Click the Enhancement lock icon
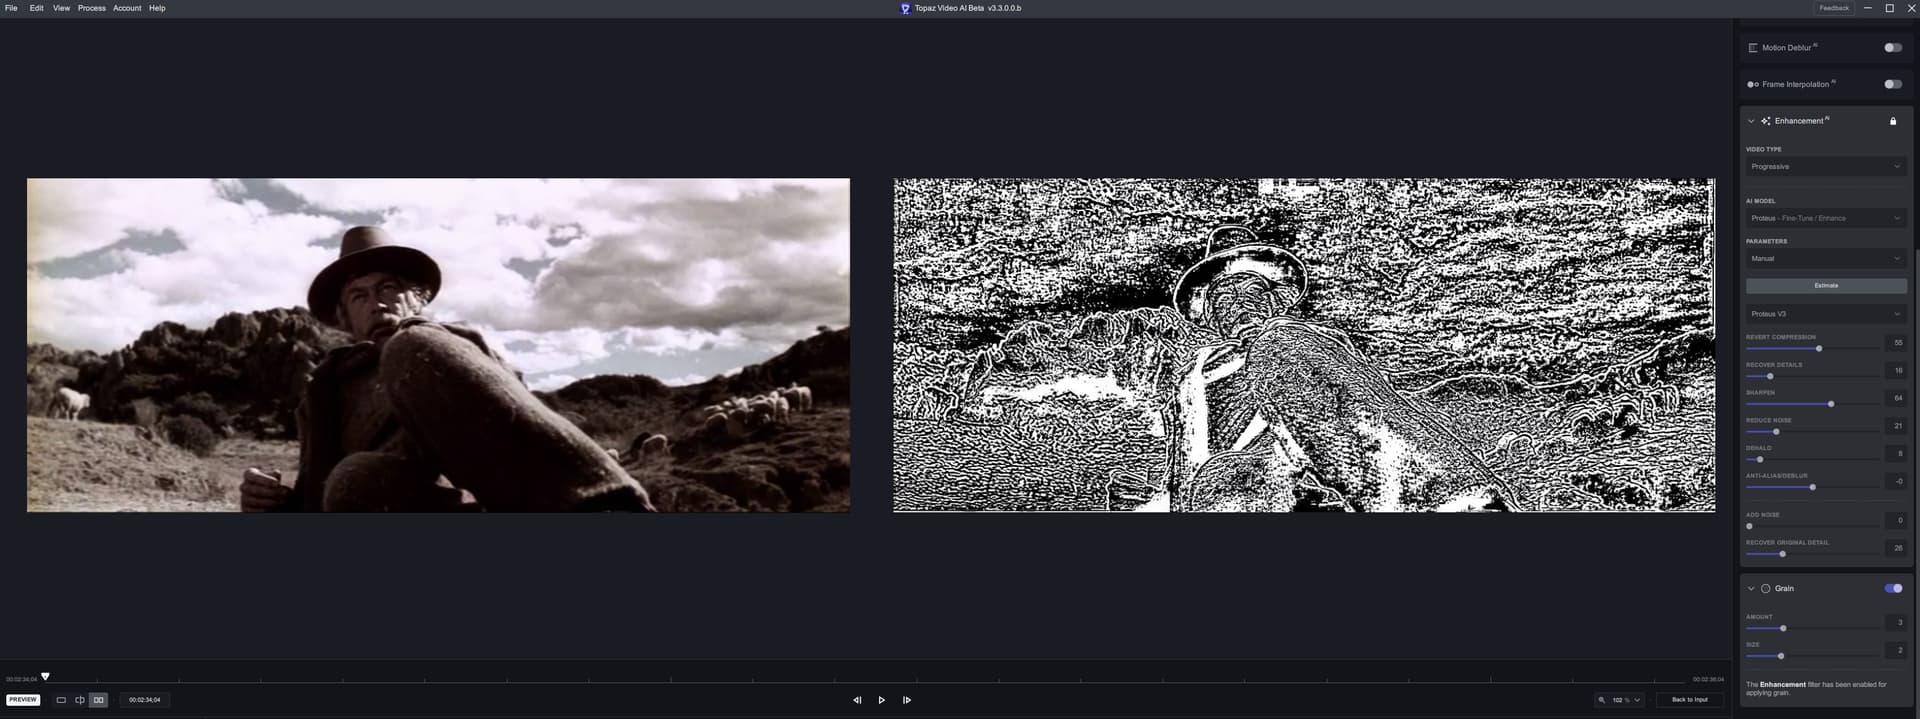1920x719 pixels. pos(1893,121)
